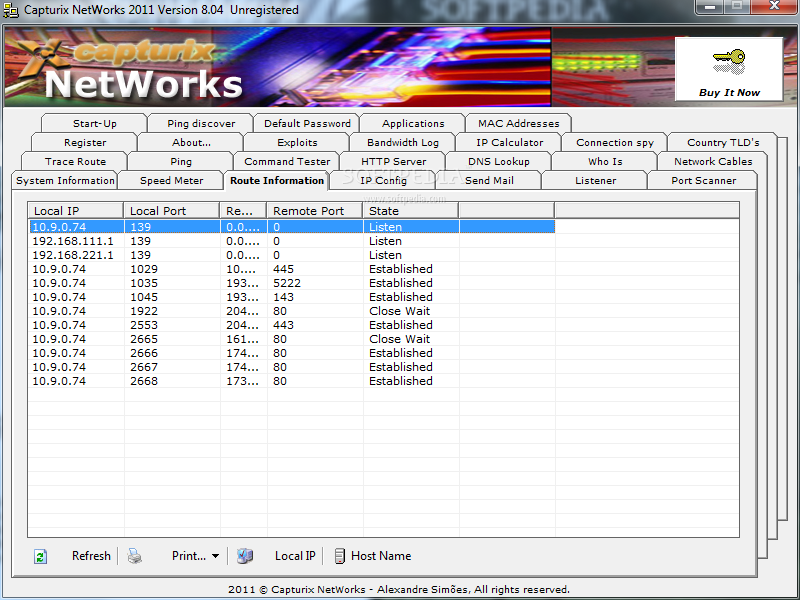Click the Buy It Now text

(730, 93)
